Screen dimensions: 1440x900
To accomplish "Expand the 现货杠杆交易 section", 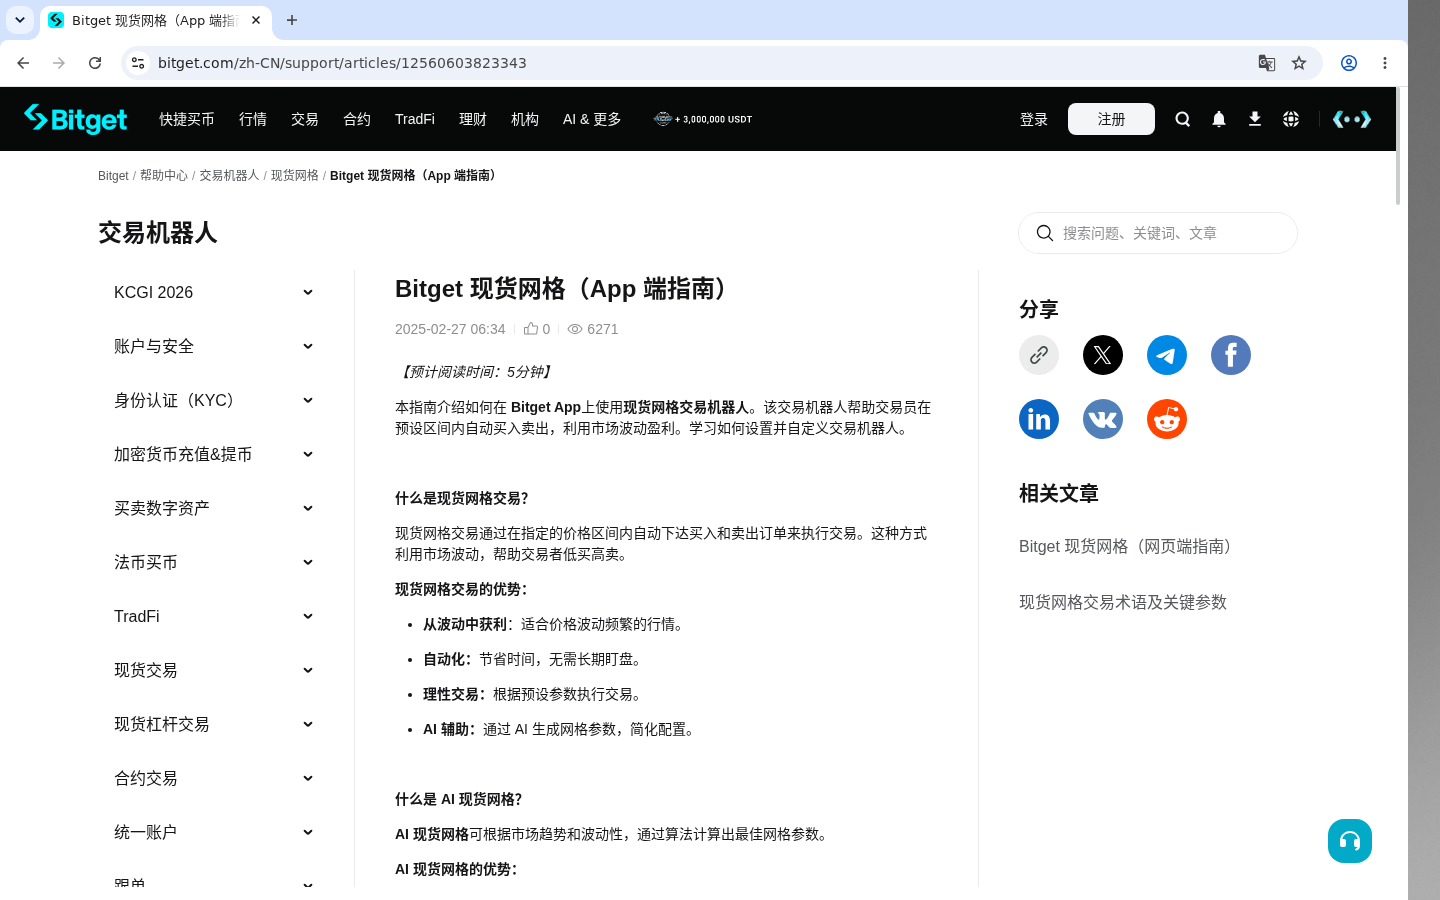I will coord(214,724).
